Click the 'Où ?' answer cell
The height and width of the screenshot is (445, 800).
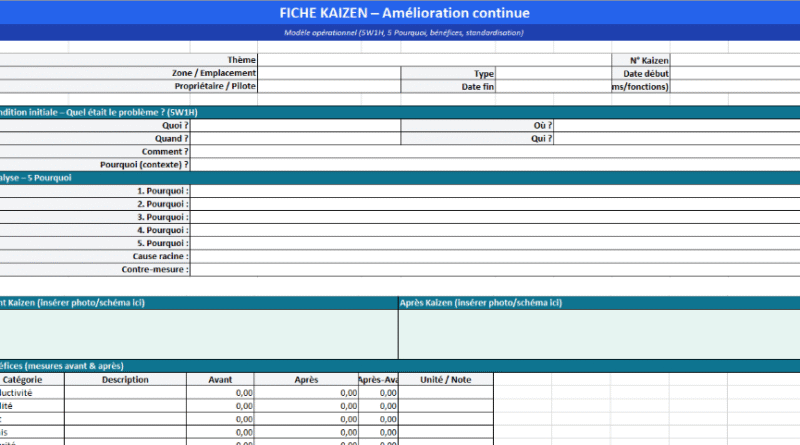pos(677,126)
